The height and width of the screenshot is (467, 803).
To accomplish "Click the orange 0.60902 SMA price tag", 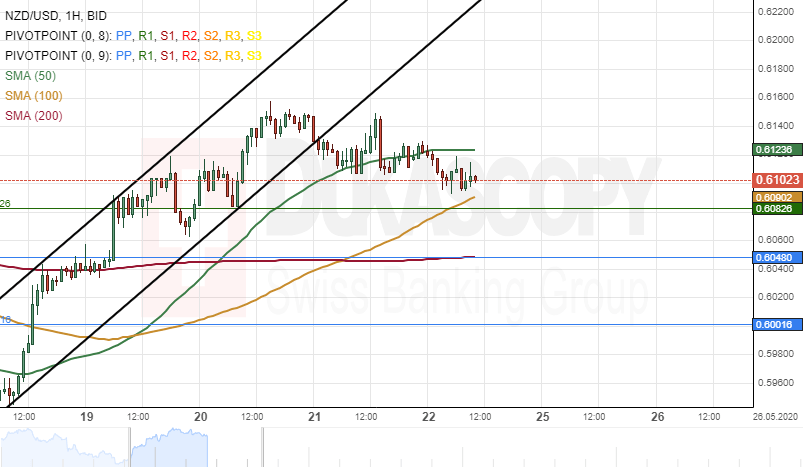I will [x=777, y=197].
